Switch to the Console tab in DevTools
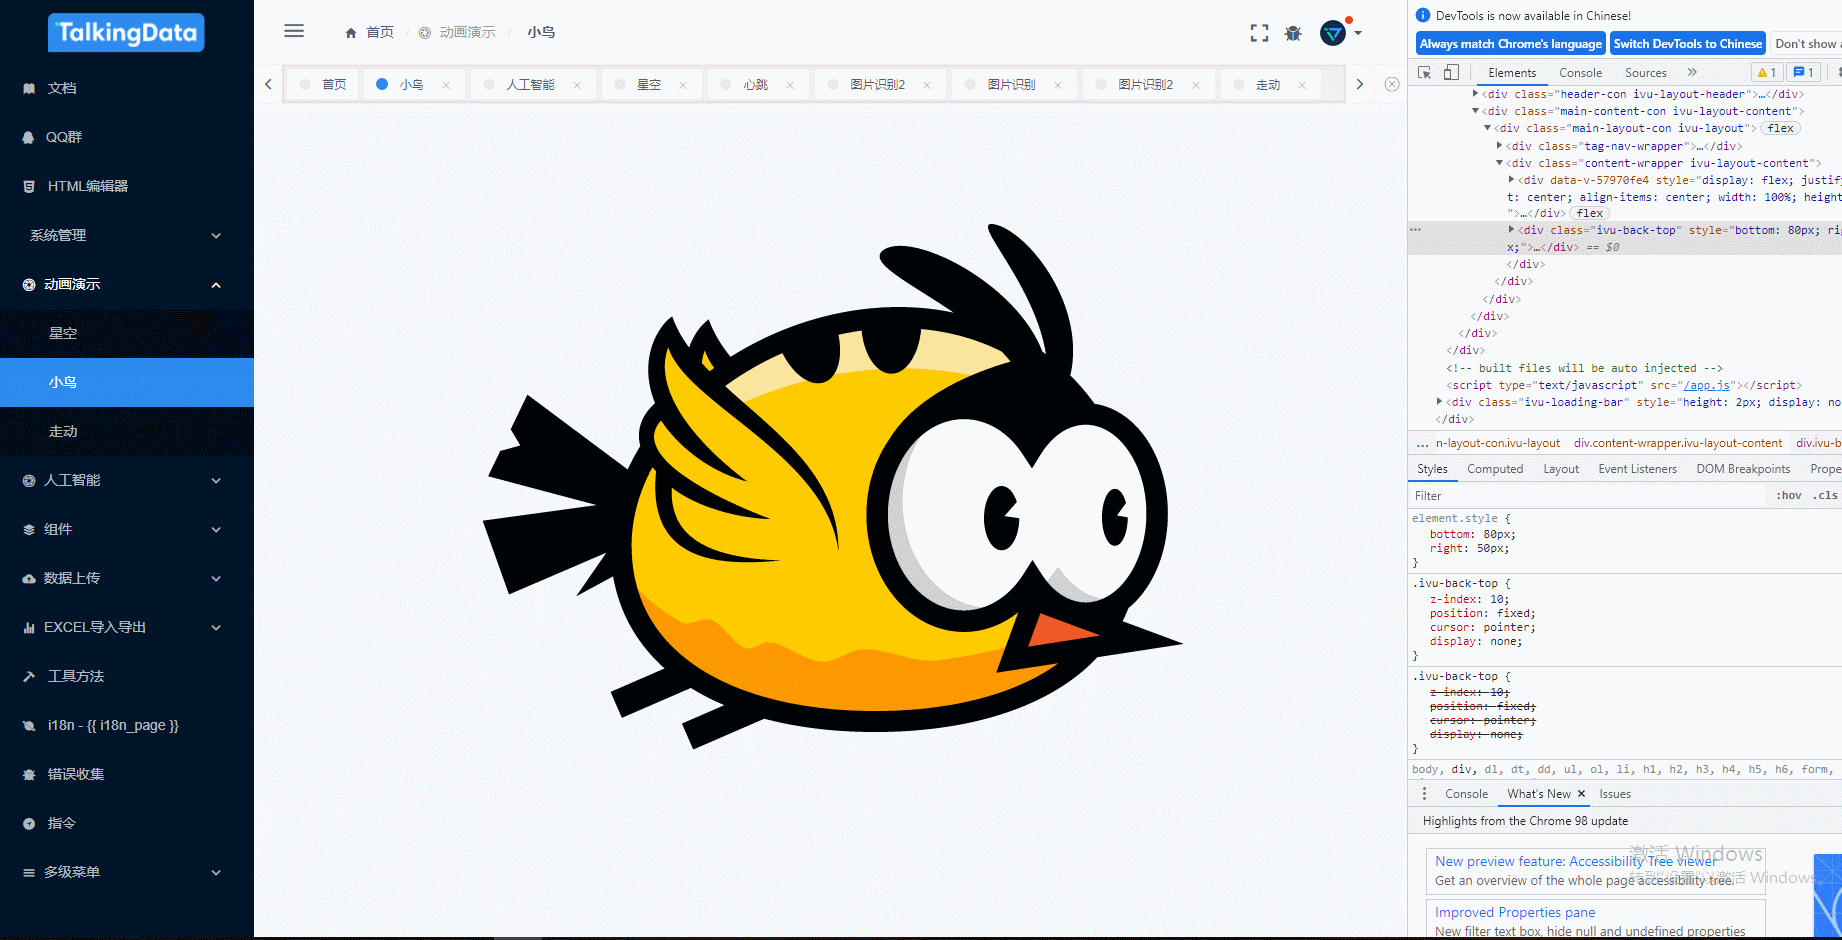This screenshot has width=1842, height=940. [x=1580, y=72]
